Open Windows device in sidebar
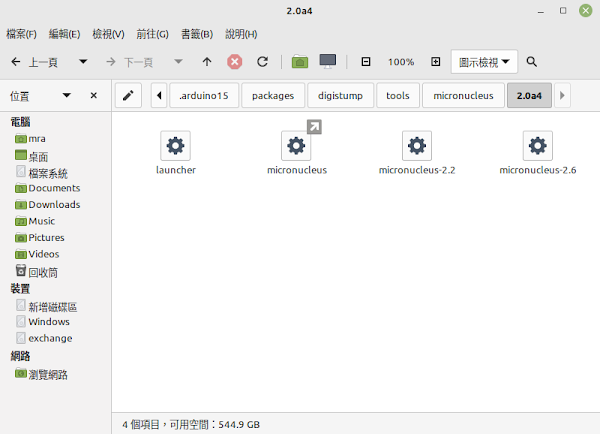The width and height of the screenshot is (600, 434). click(43, 322)
